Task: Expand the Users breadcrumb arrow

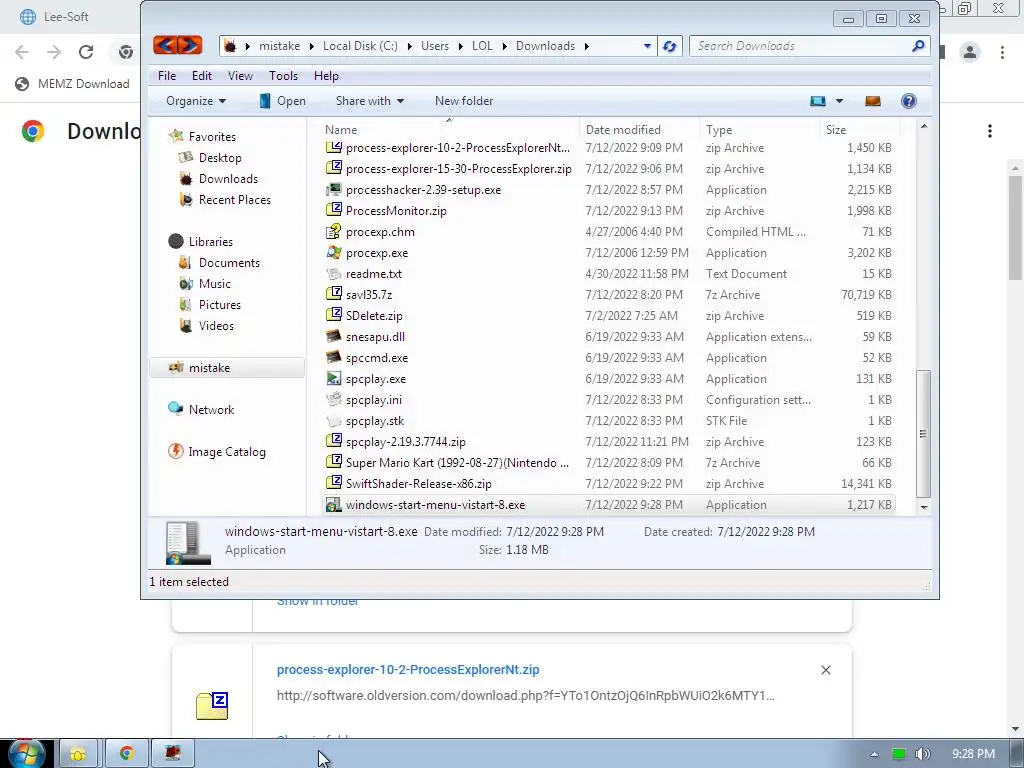Action: [x=460, y=46]
